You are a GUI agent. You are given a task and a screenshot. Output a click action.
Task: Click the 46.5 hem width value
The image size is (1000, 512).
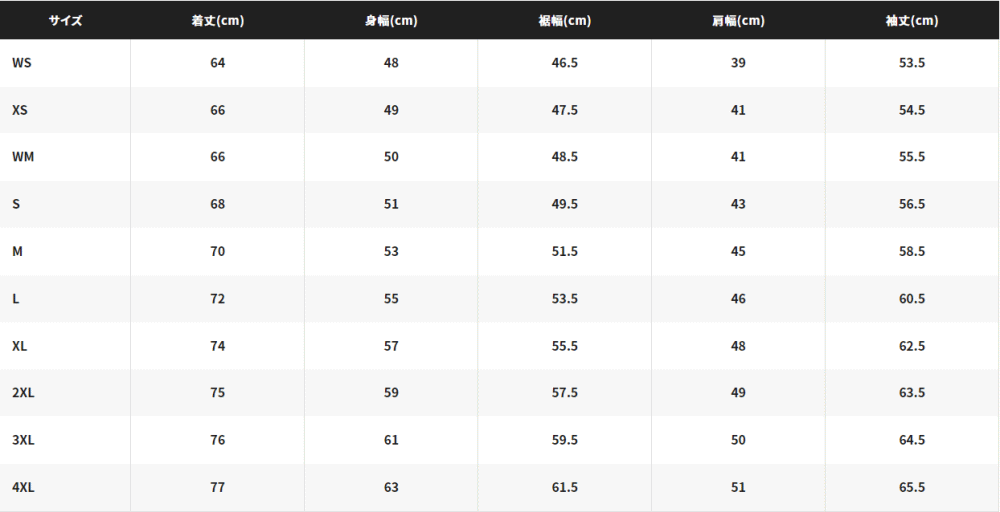(x=564, y=62)
